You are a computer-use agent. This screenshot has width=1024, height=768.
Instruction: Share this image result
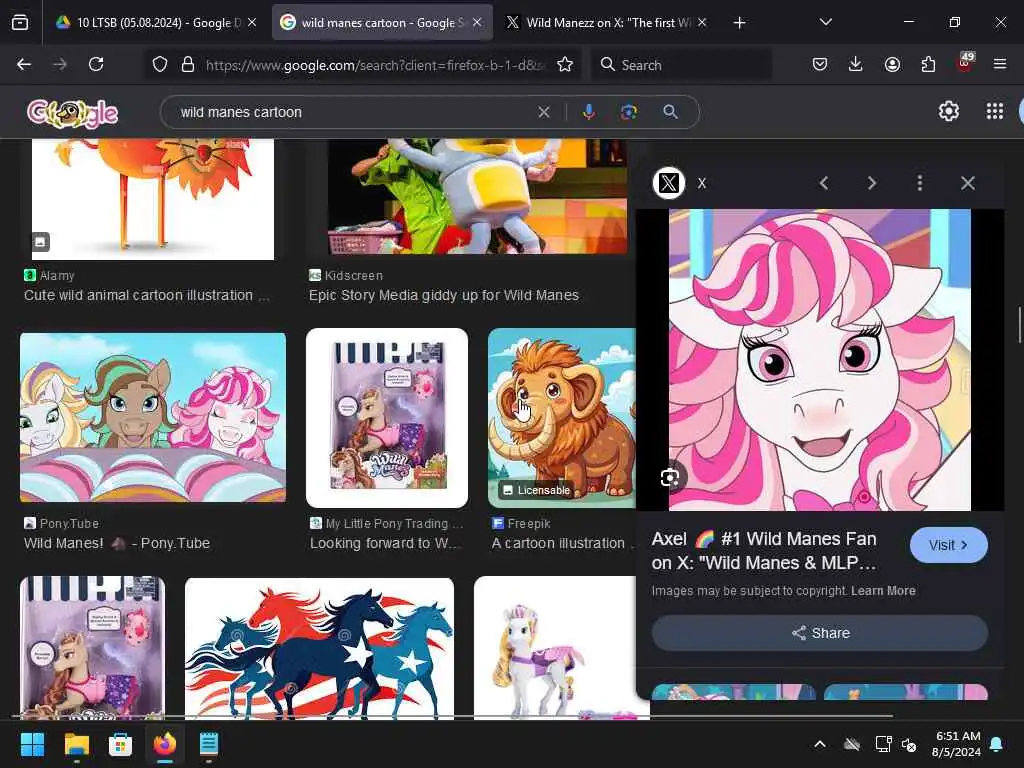point(820,633)
